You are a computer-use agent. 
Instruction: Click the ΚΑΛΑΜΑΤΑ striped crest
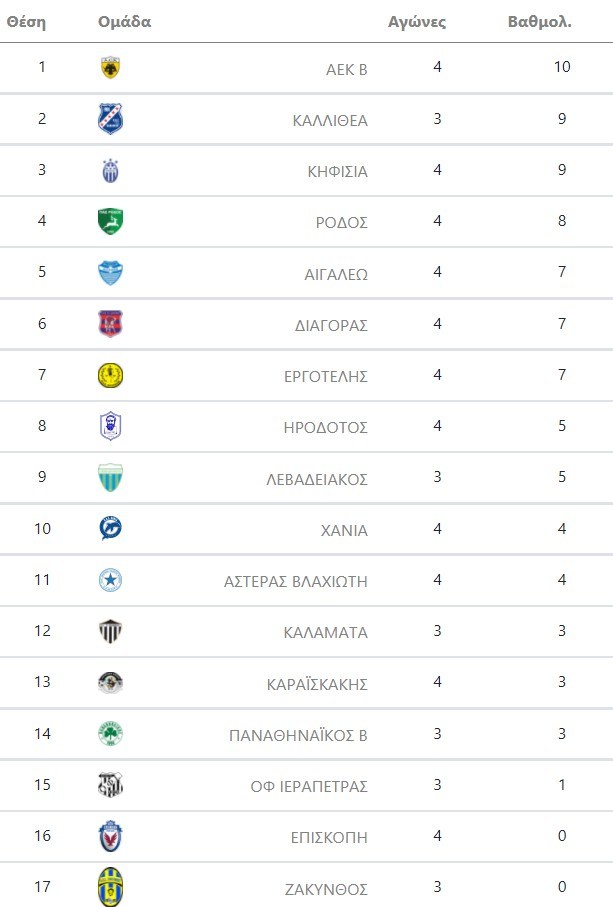coord(111,632)
